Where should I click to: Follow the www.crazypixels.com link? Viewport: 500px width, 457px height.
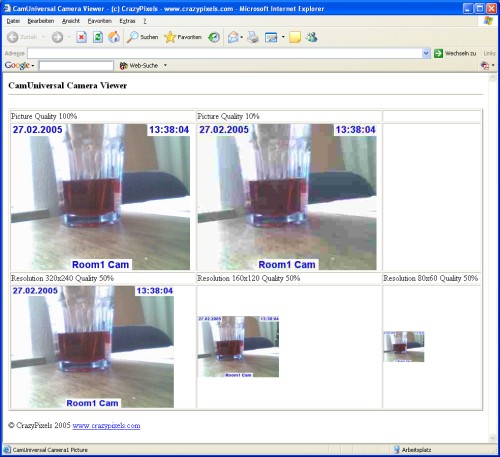pyautogui.click(x=106, y=426)
